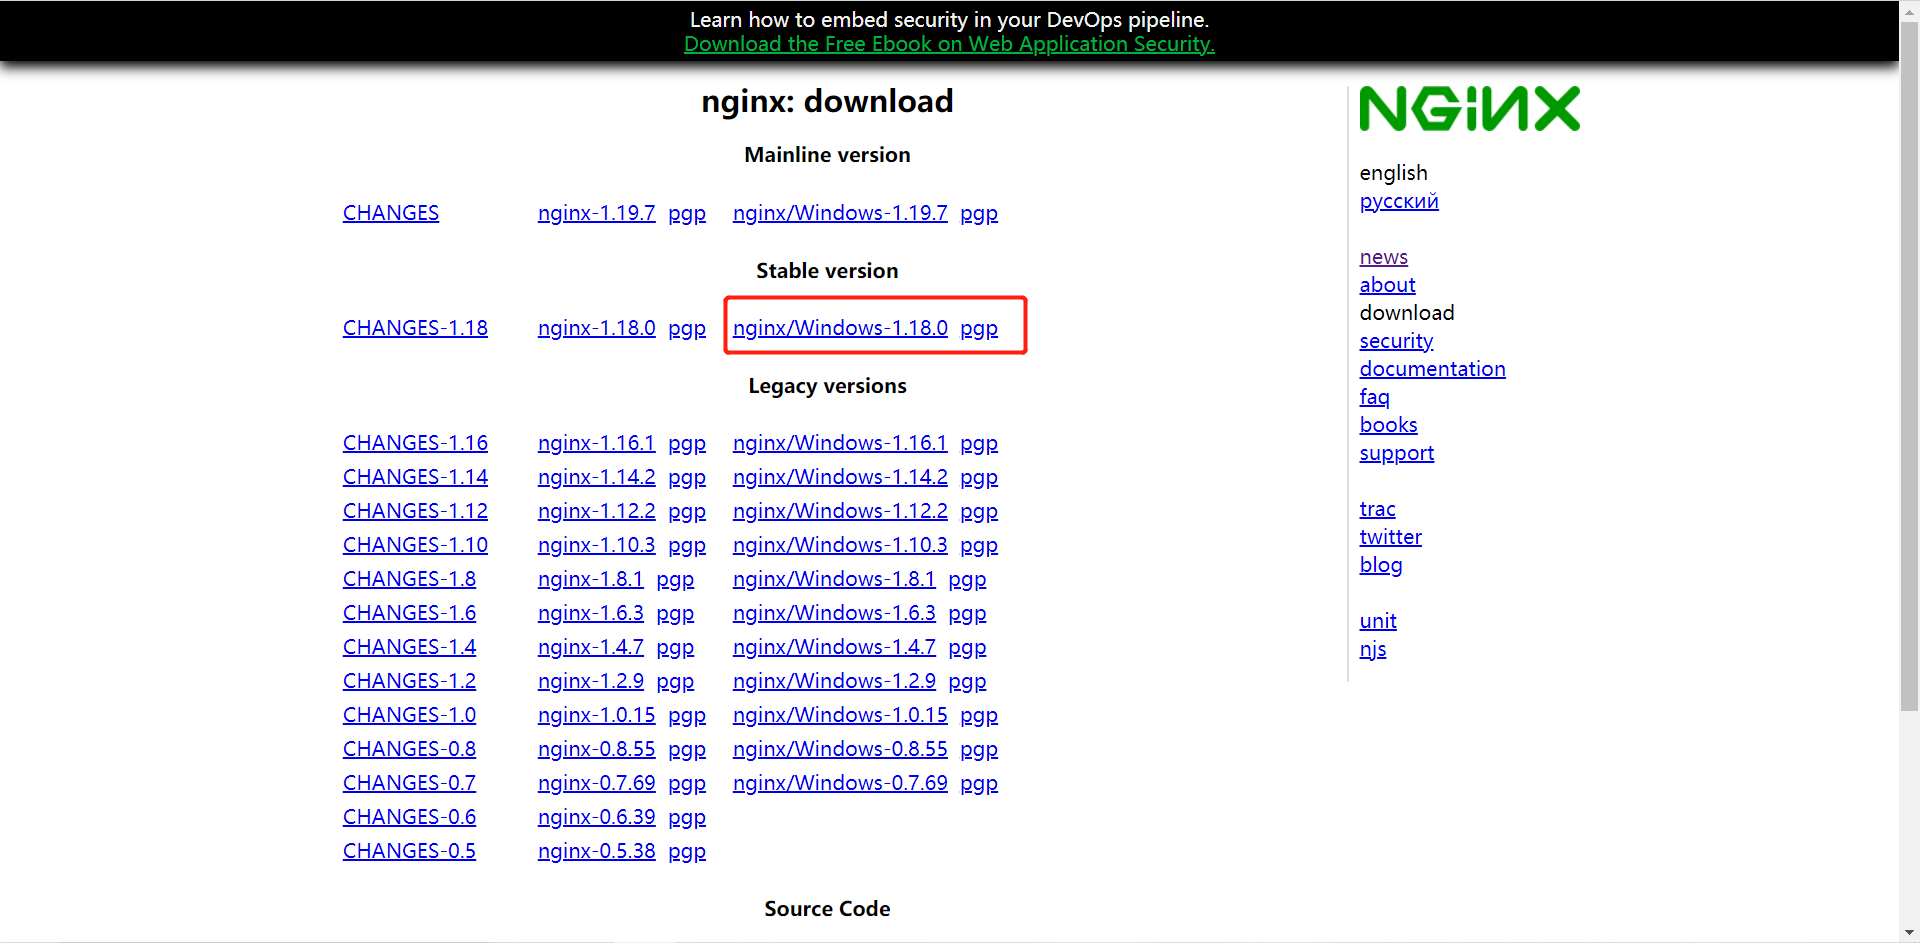Download nginx-1.14.2 source
1920x943 pixels.
coord(596,477)
